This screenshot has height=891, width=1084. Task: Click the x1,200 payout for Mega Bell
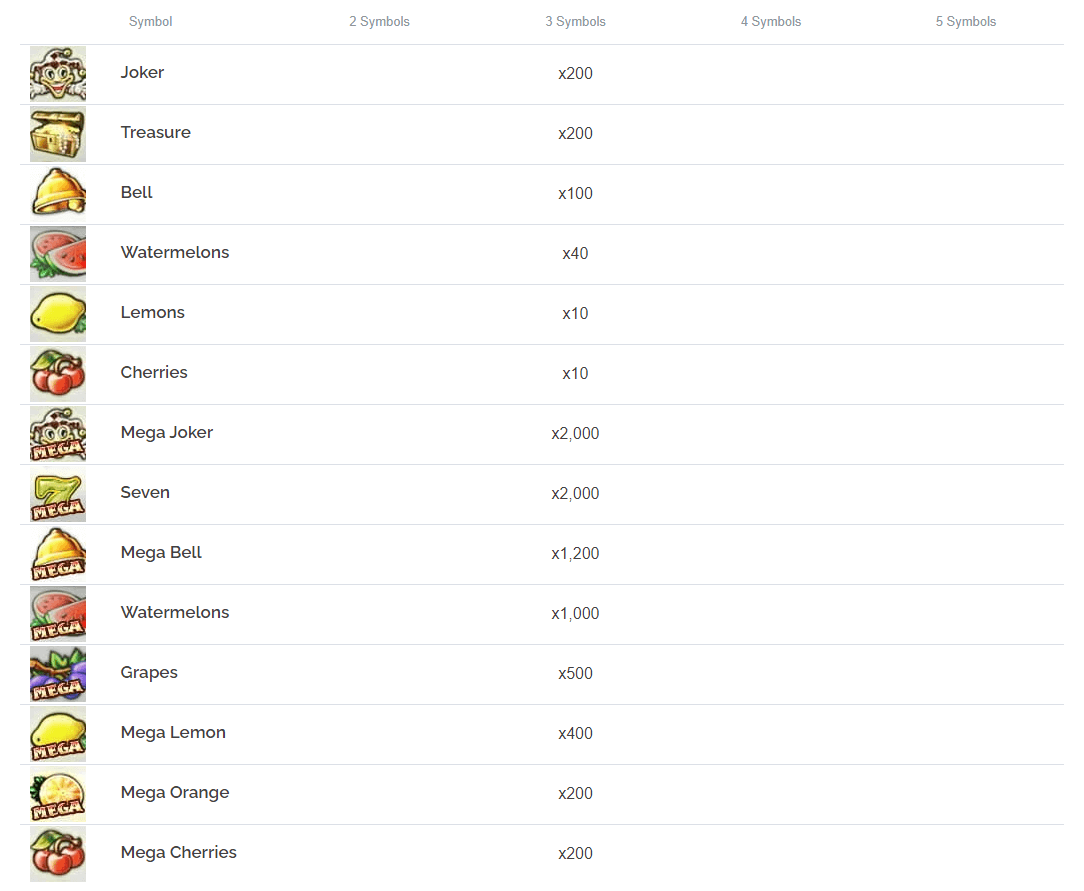tap(575, 554)
